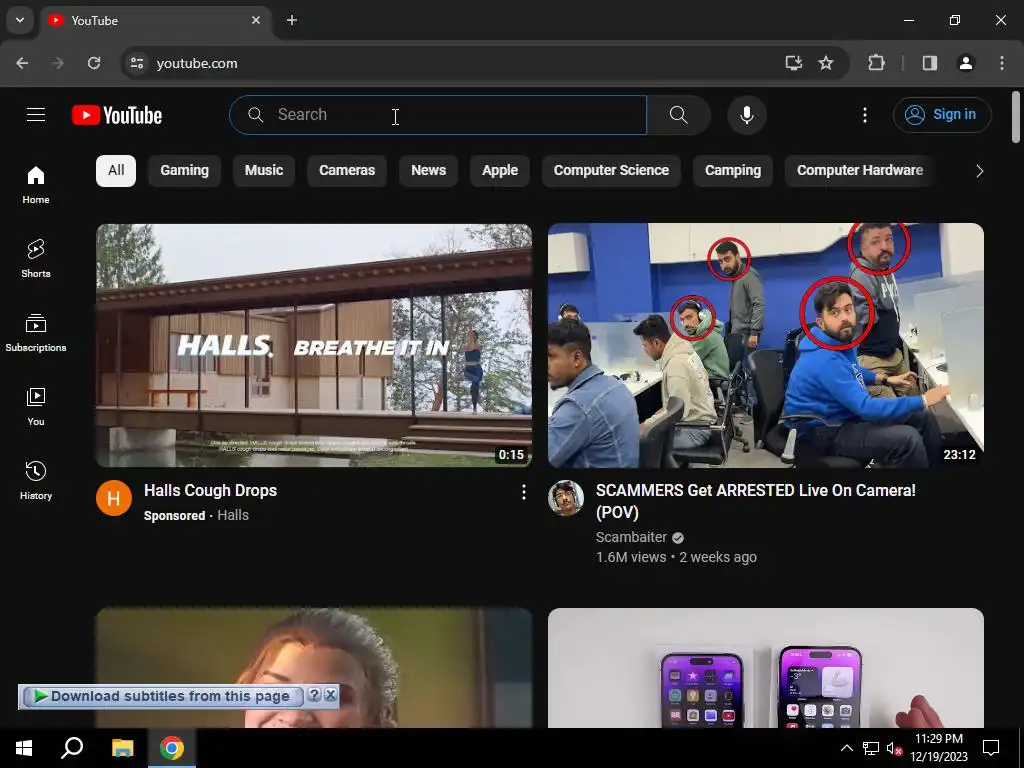Image resolution: width=1024 pixels, height=768 pixels.
Task: Expand the tab search dropdown
Action: [20, 20]
